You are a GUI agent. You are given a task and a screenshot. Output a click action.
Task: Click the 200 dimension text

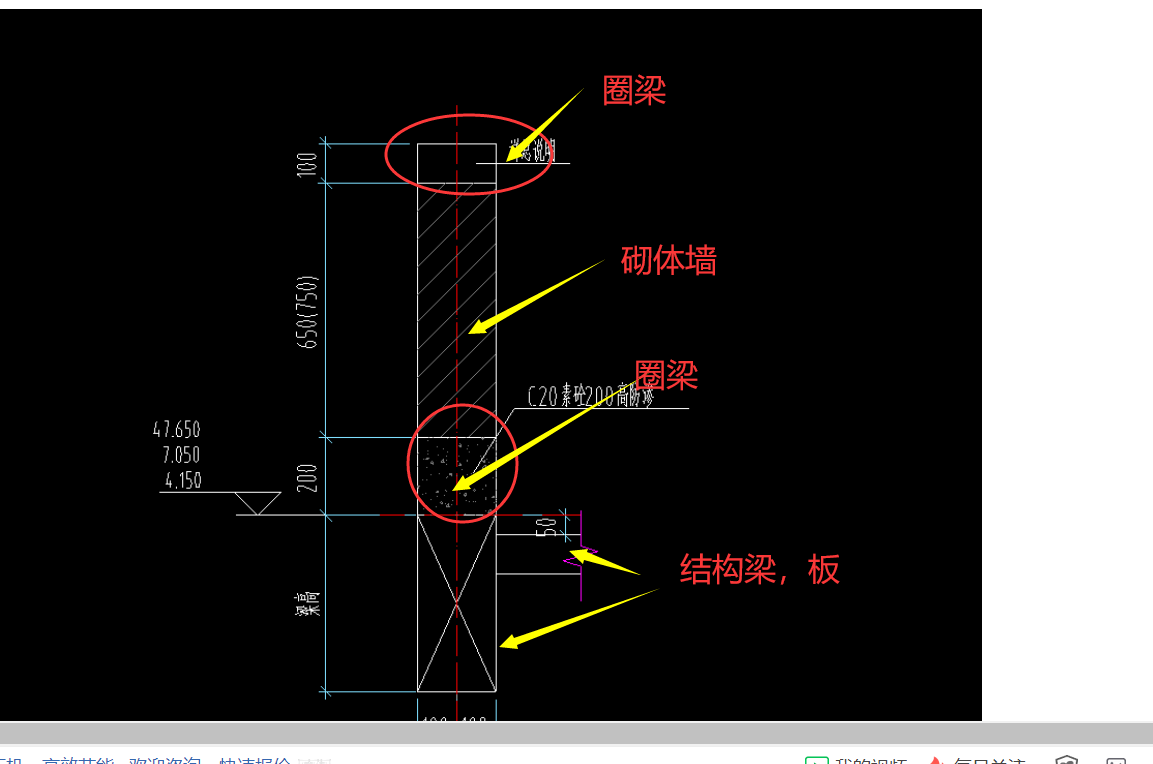307,478
